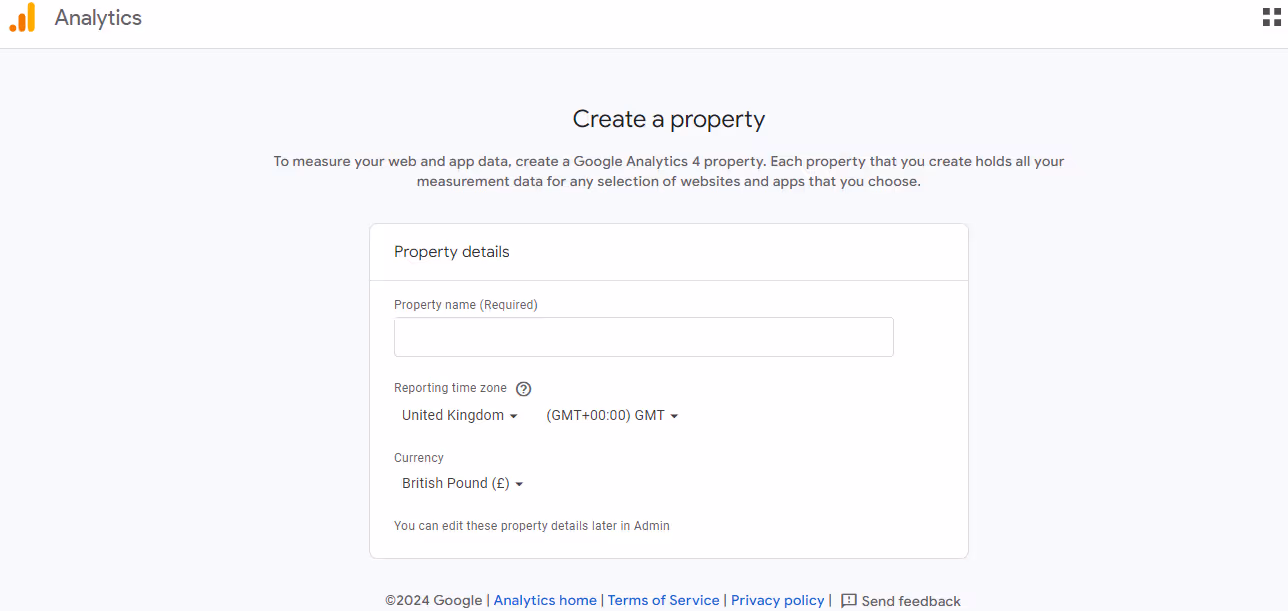Click the ©2024 Google footer text
The image size is (1288, 611).
[x=434, y=600]
